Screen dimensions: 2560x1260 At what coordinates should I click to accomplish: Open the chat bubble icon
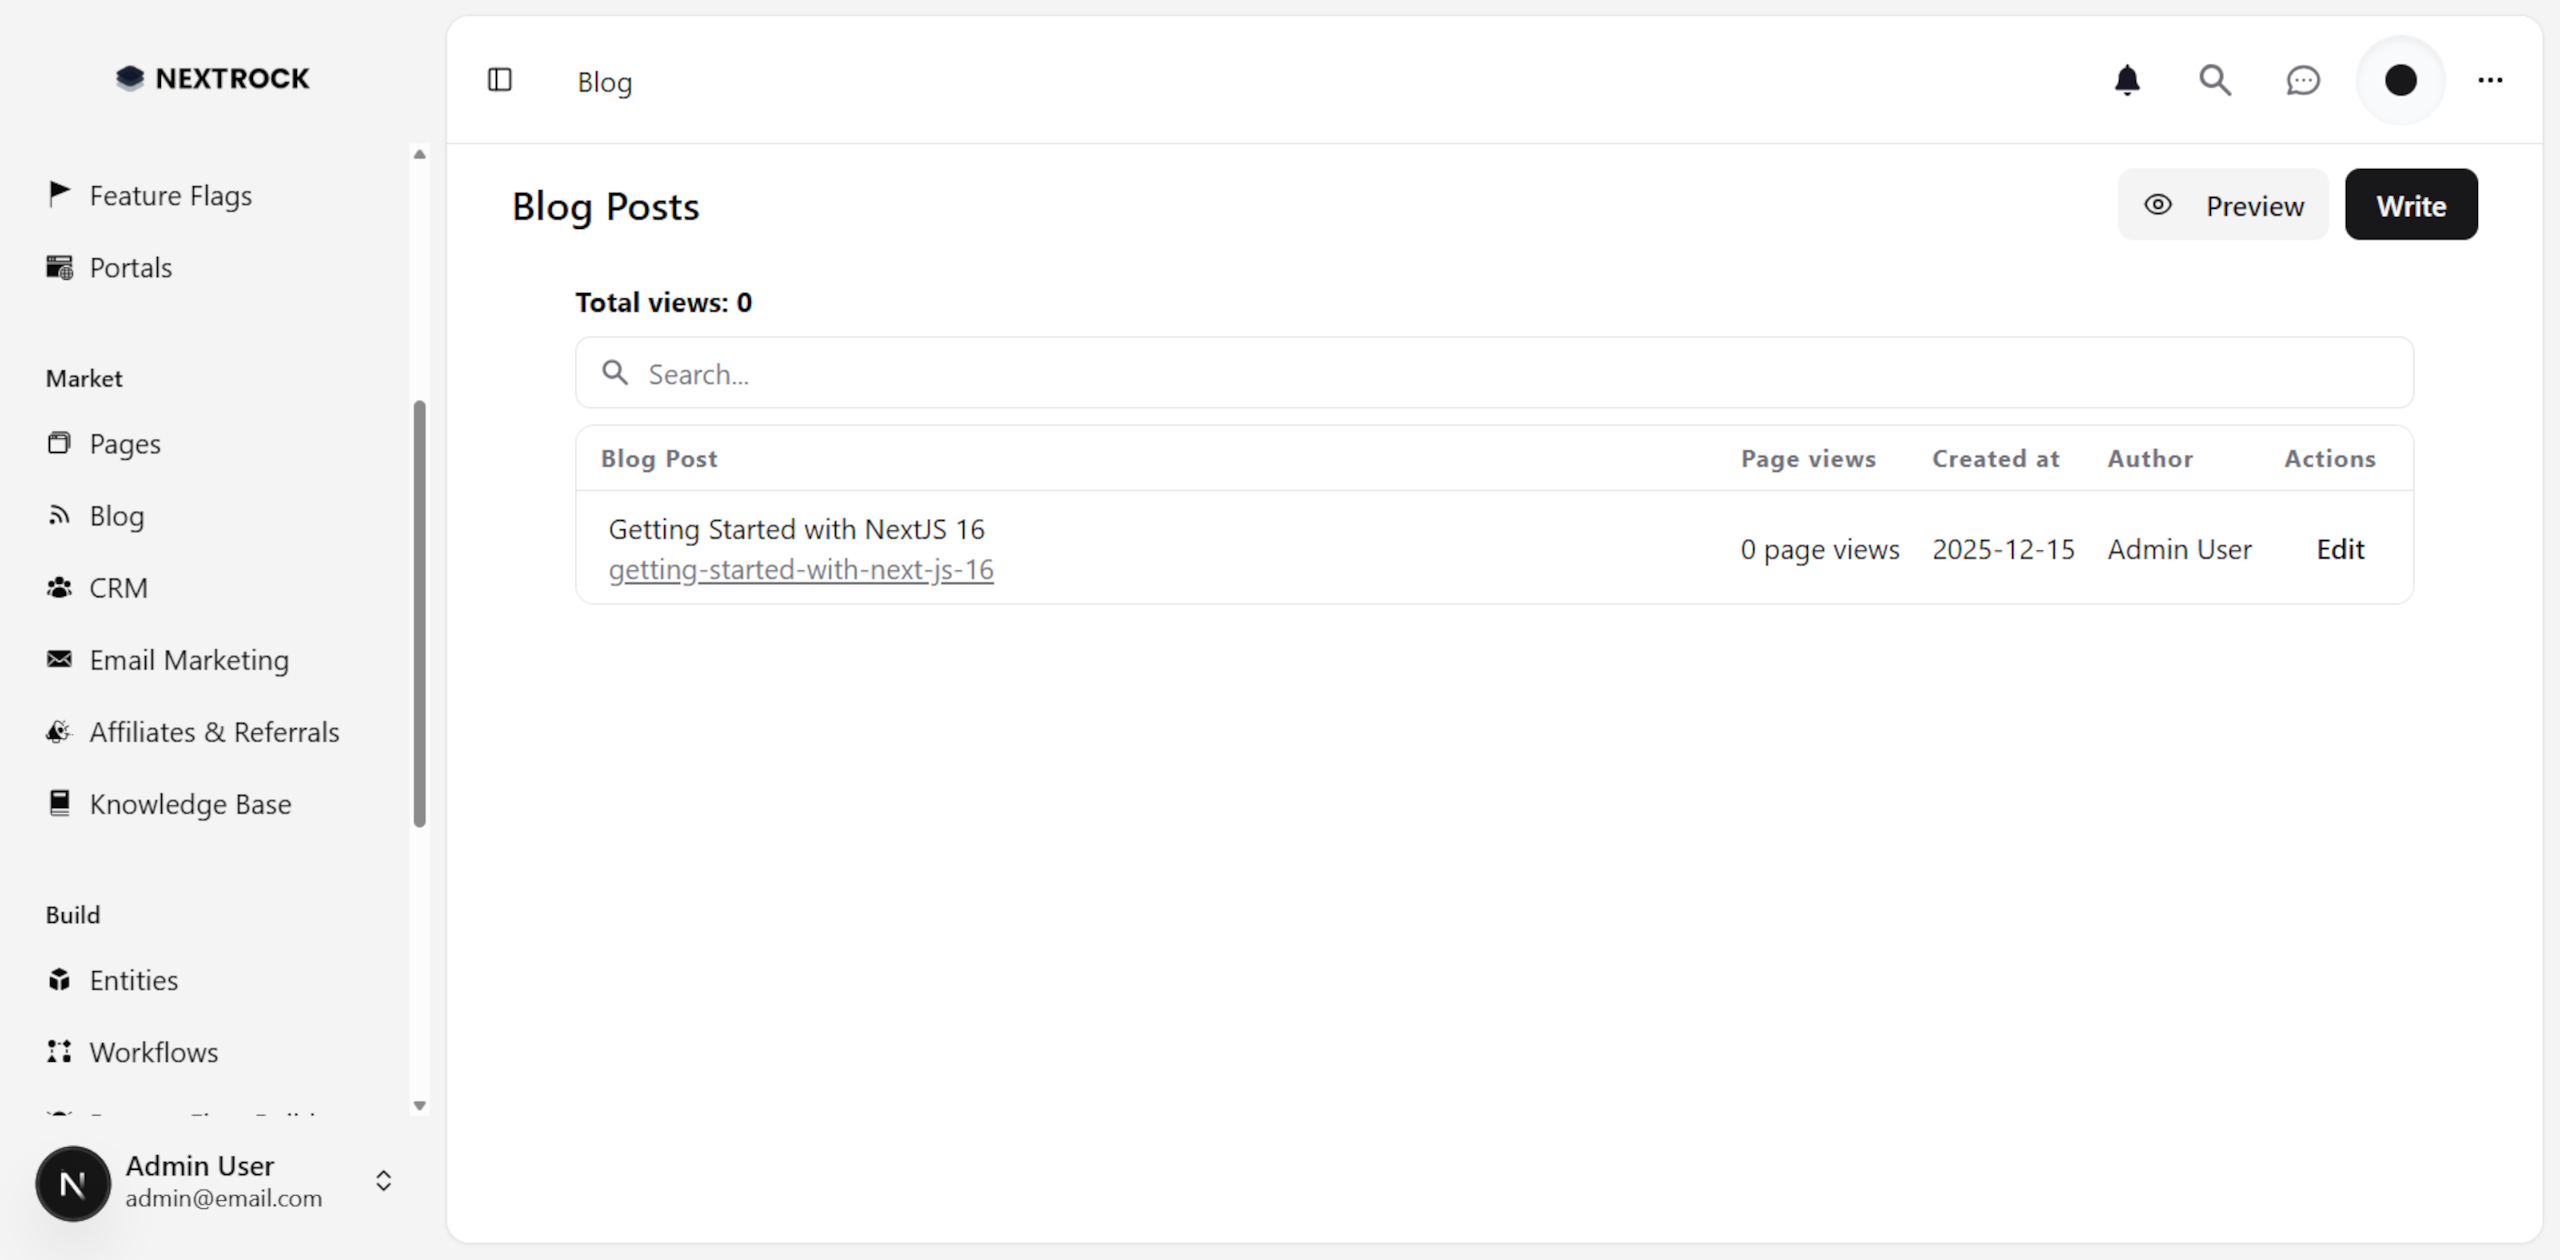tap(2302, 80)
